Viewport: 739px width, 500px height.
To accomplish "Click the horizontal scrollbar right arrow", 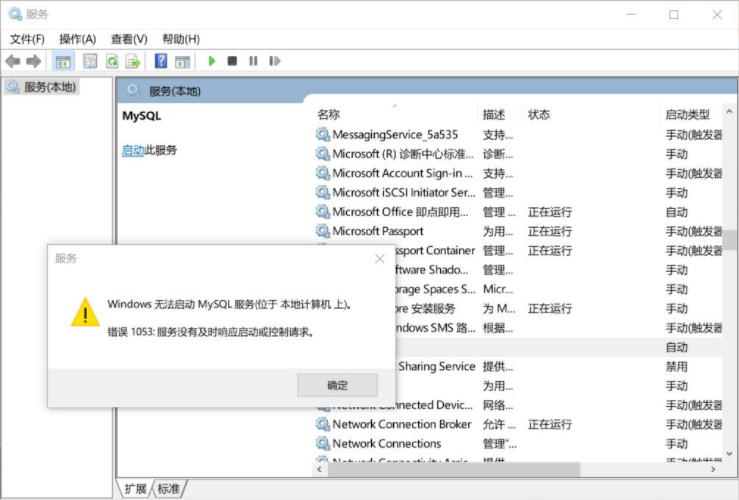I will [713, 469].
